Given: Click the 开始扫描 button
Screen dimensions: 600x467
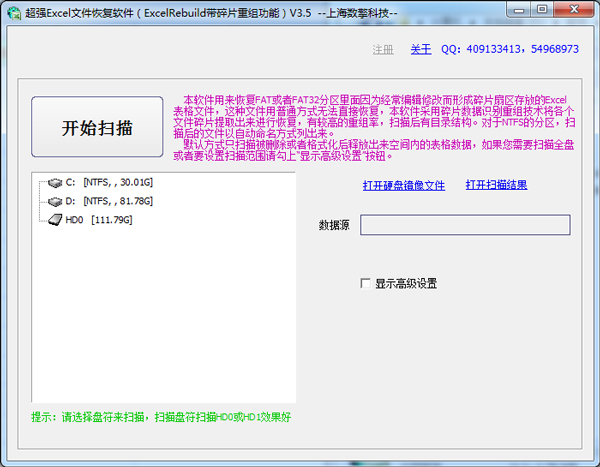Looking at the screenshot, I should [x=97, y=127].
